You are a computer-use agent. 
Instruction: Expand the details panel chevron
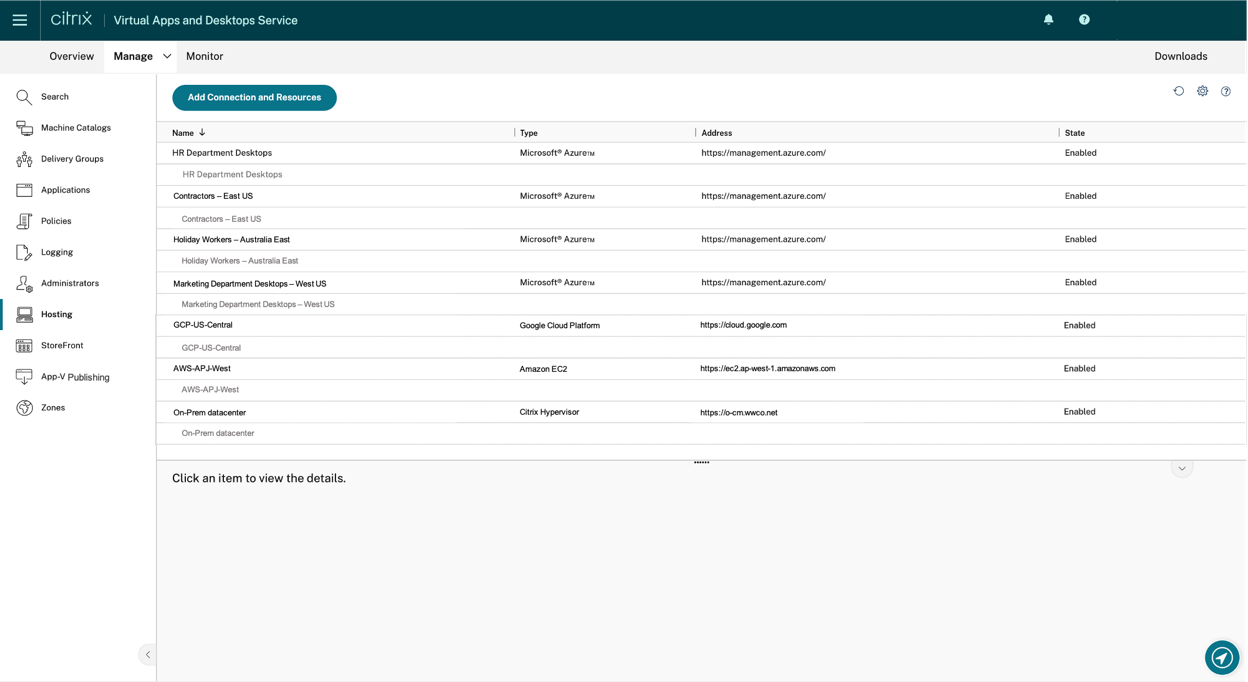[x=1181, y=467]
